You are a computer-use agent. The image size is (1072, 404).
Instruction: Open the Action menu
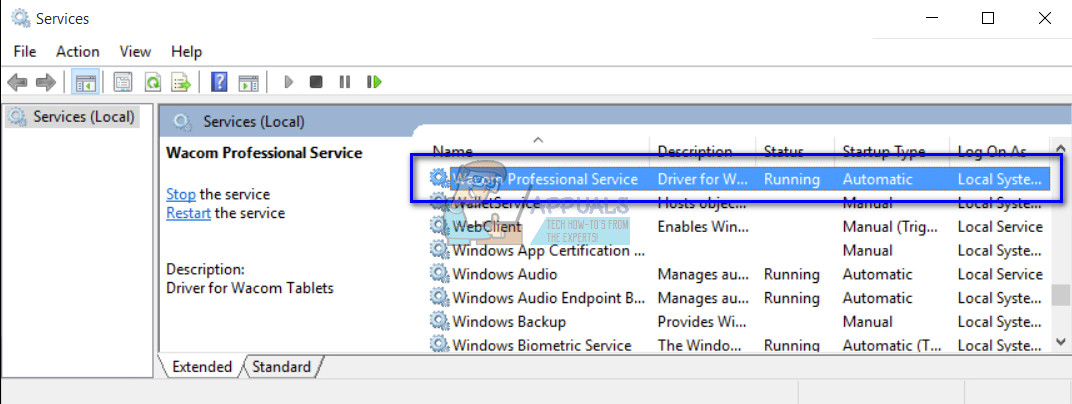(x=77, y=51)
